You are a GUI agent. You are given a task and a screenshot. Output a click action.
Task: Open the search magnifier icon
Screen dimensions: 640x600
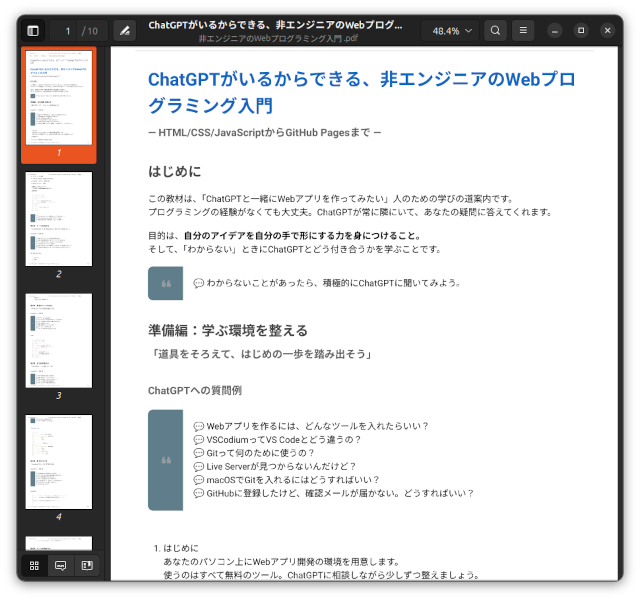pos(495,31)
